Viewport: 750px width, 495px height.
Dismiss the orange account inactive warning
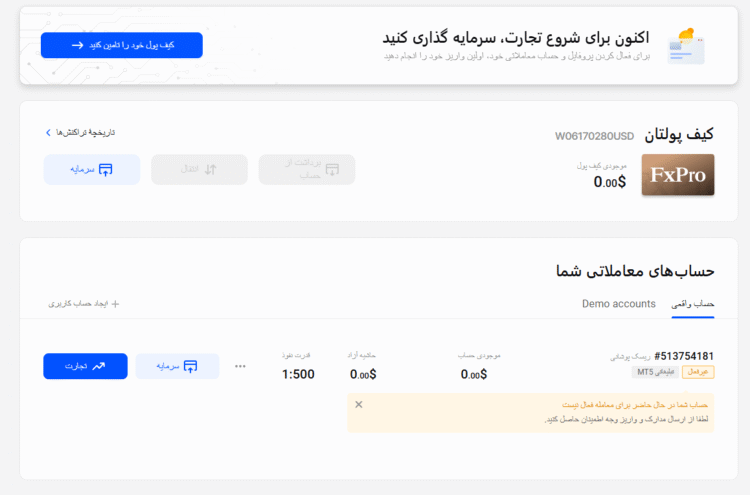pos(359,405)
